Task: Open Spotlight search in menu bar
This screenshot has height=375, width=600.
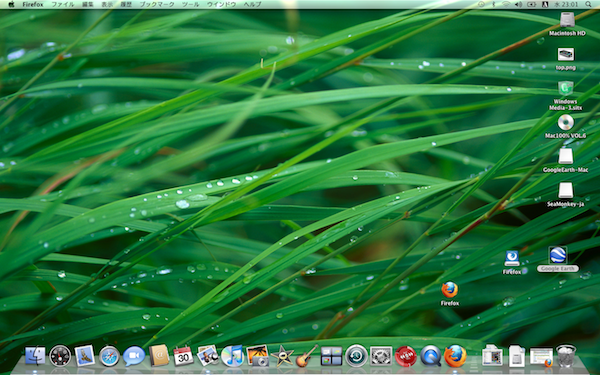Action: [x=588, y=4]
